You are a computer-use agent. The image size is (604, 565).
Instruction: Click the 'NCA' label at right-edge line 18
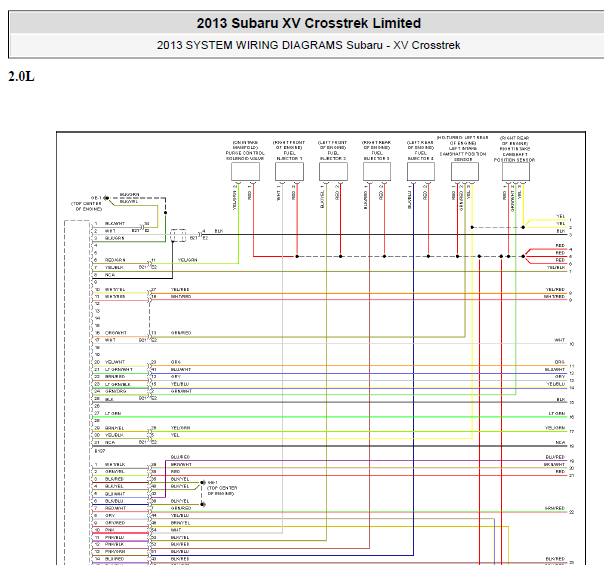tap(560, 442)
